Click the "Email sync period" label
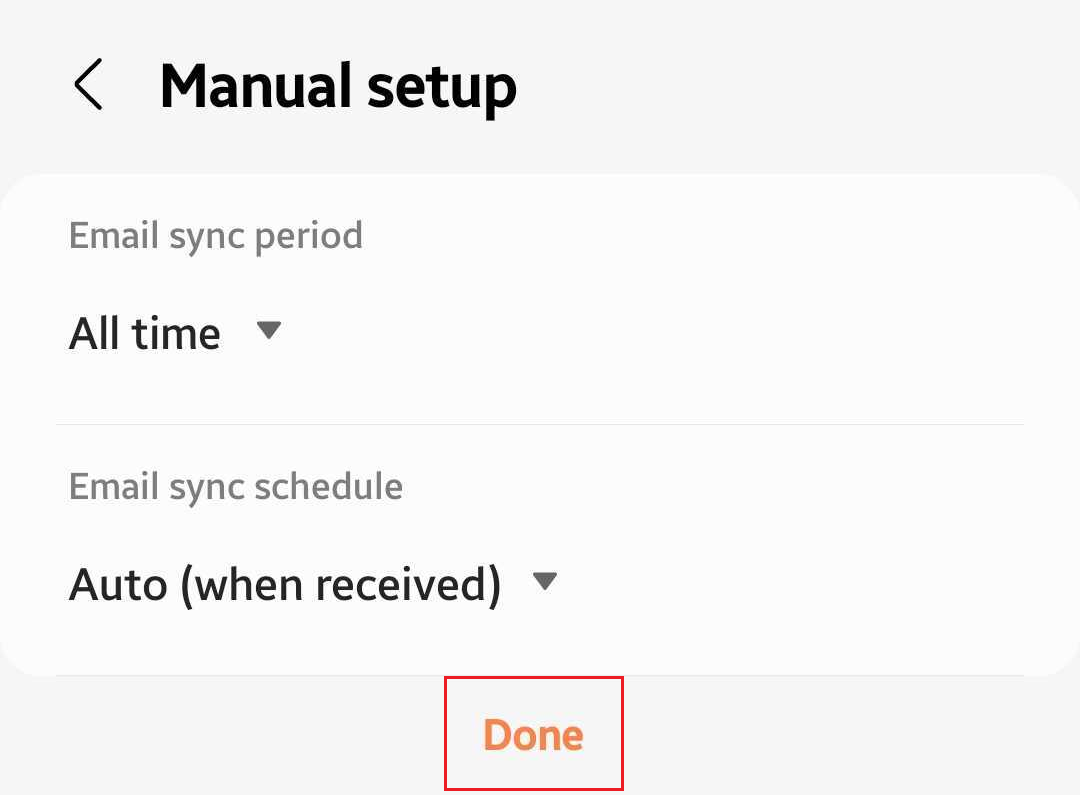 pyautogui.click(x=215, y=236)
